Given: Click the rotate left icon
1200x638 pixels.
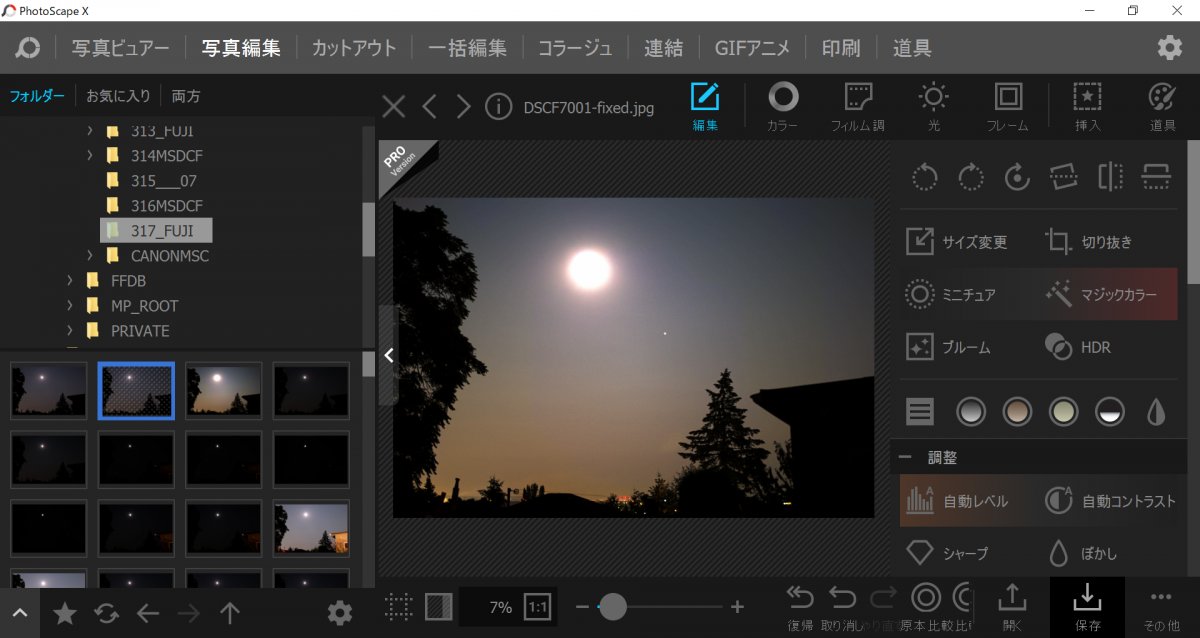Looking at the screenshot, I should click(x=925, y=178).
